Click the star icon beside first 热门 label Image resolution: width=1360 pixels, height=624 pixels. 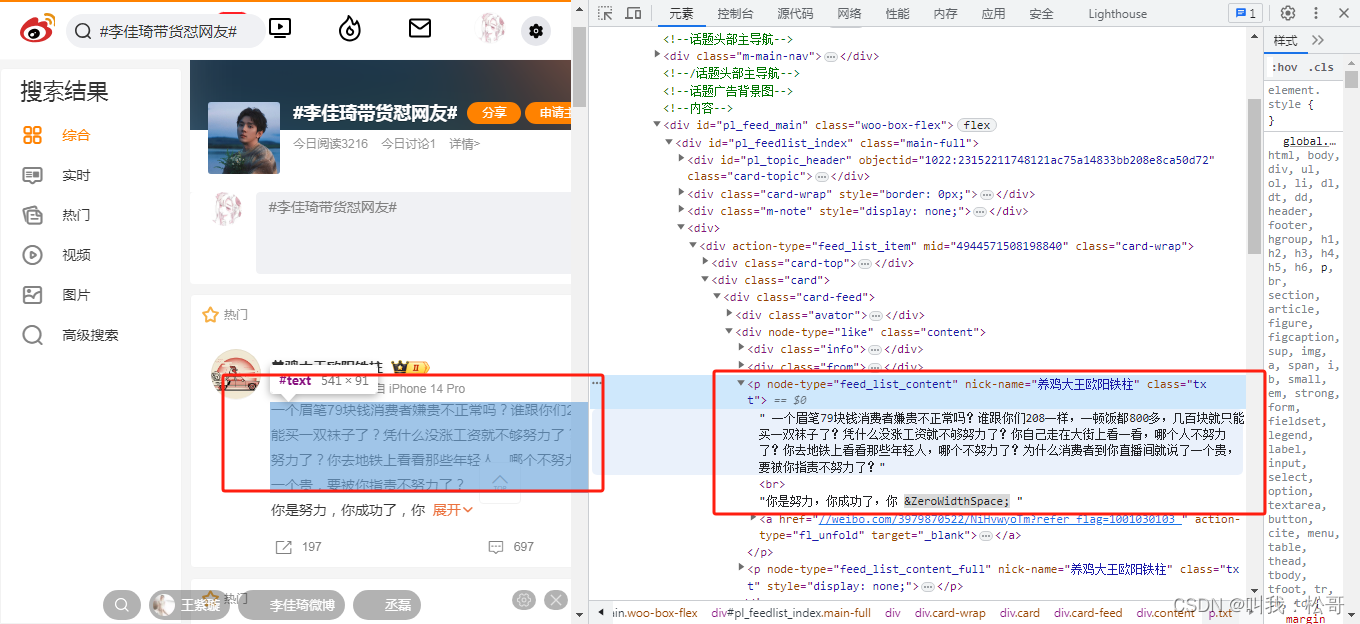(210, 314)
